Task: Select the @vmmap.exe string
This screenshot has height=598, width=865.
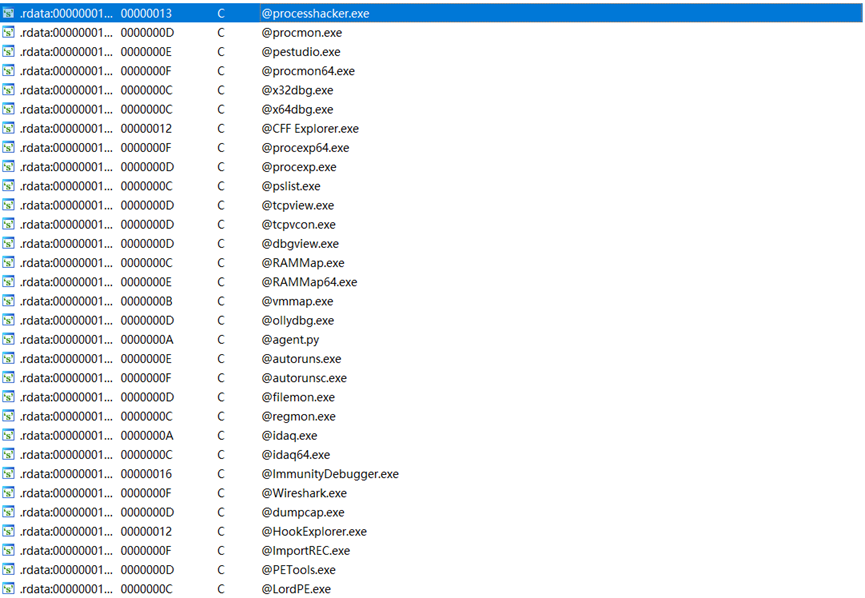Action: (297, 301)
